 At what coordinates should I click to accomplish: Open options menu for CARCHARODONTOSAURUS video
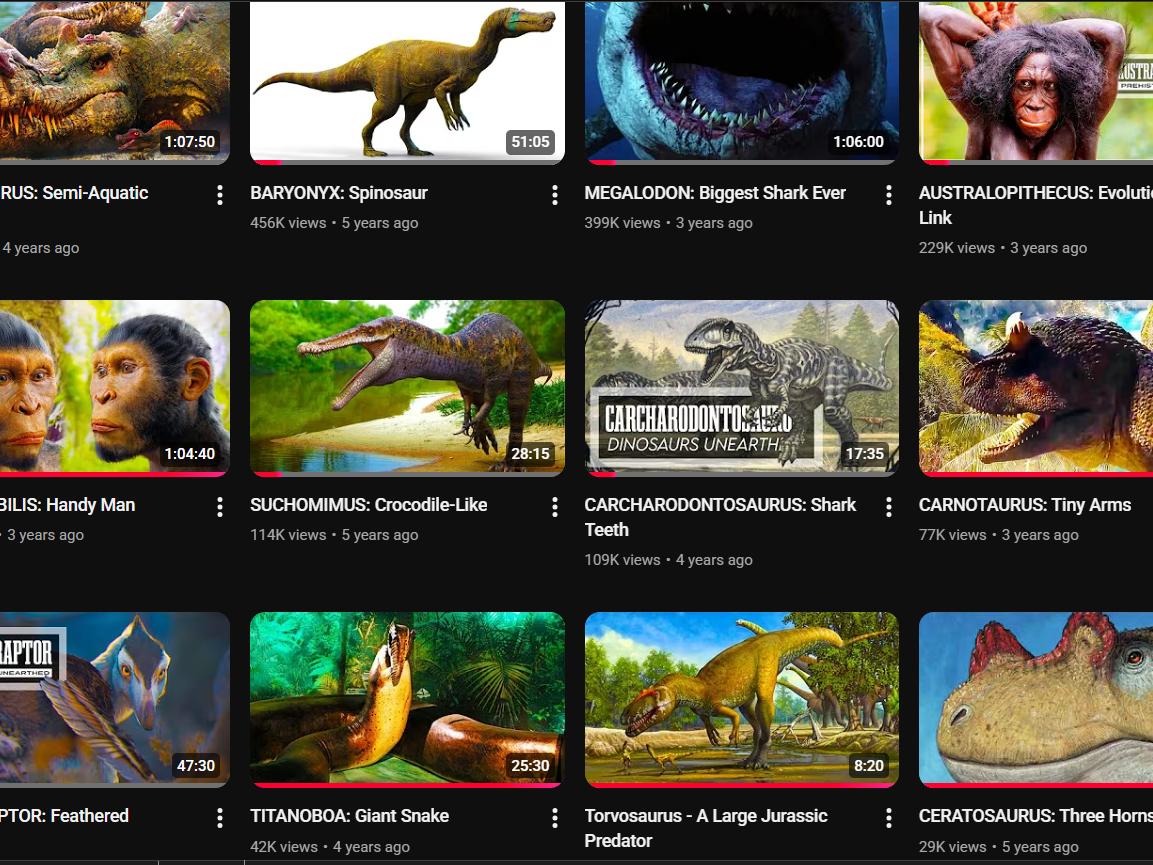pyautogui.click(x=889, y=507)
